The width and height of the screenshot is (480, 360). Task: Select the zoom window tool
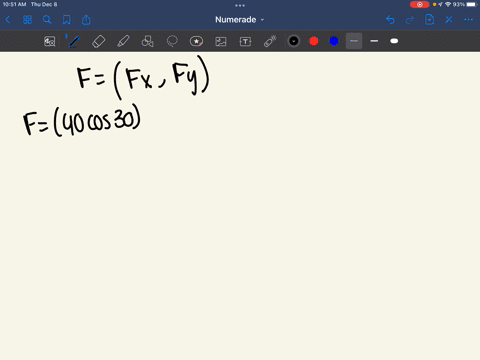pyautogui.click(x=50, y=41)
